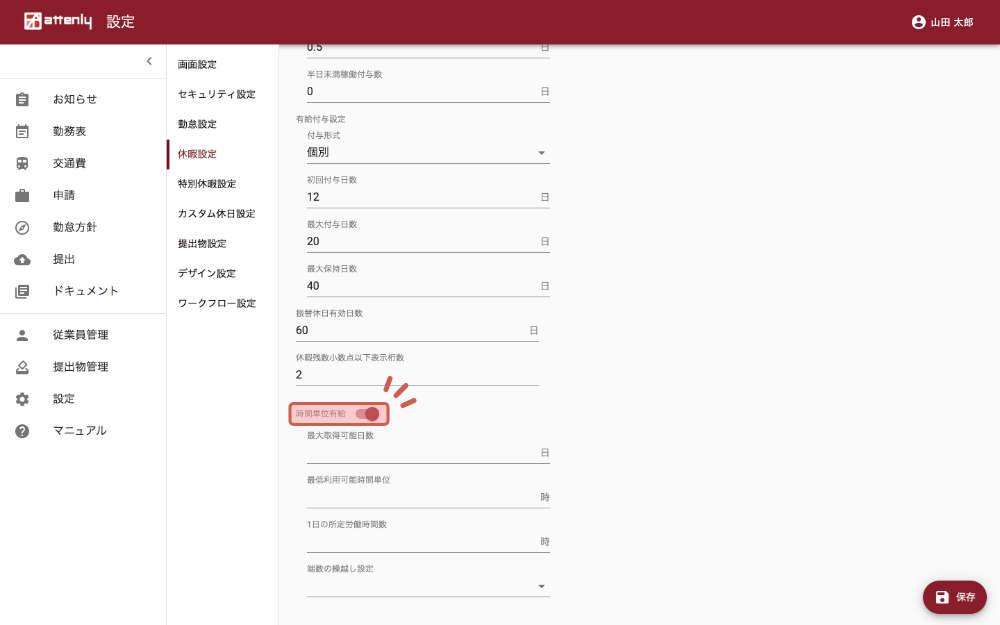This screenshot has height=625, width=1000.
Task: Click the 最大保持日数 field
Action: [x=422, y=286]
